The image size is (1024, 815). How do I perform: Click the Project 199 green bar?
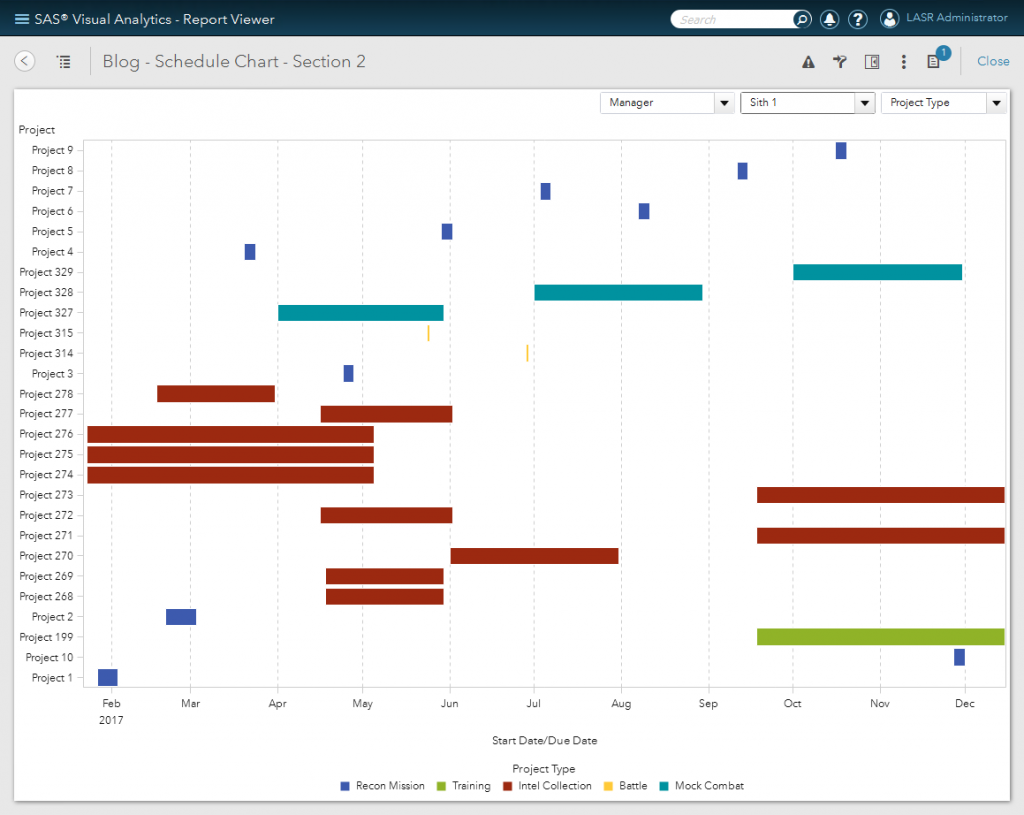(x=880, y=636)
